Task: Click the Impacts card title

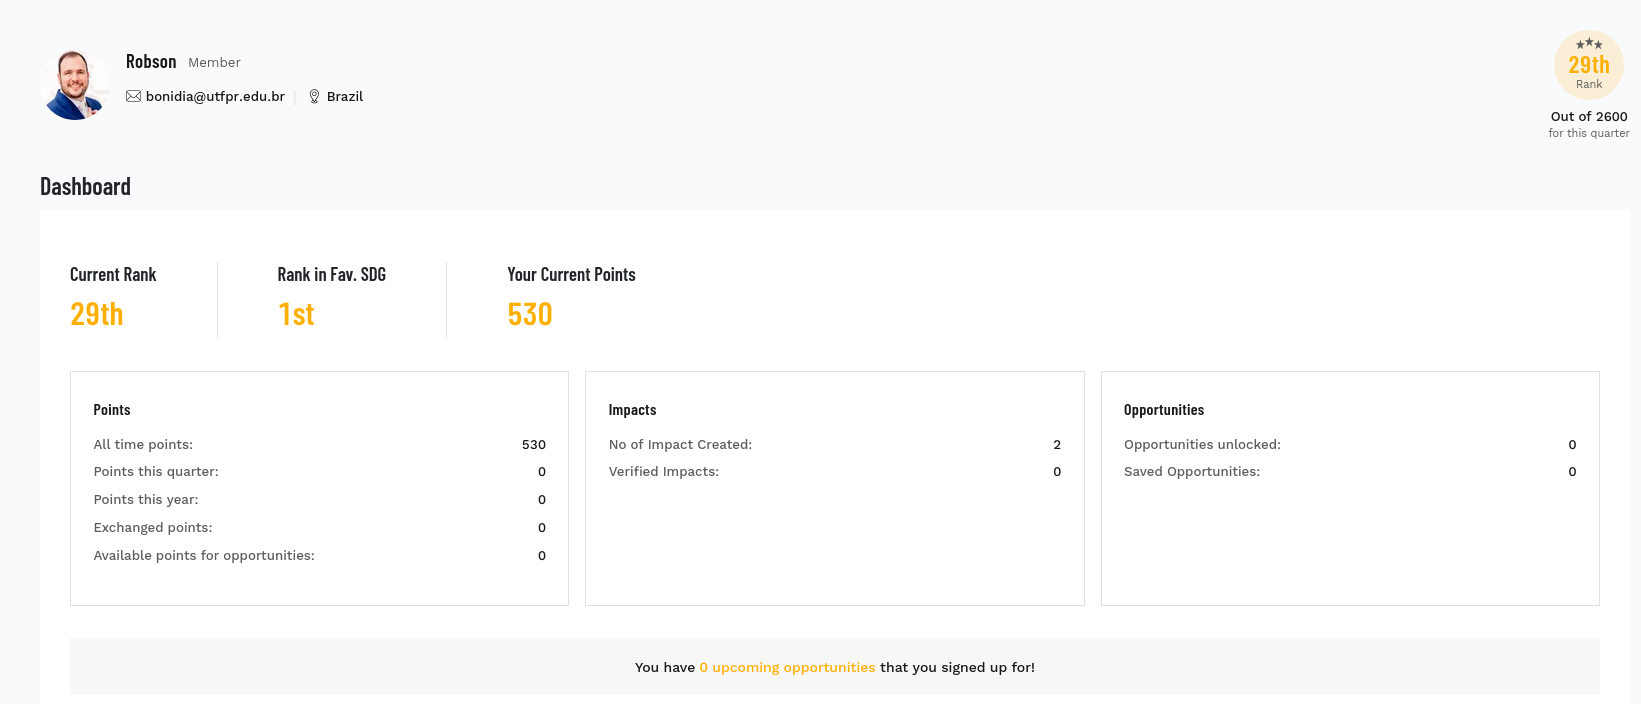Action: [x=632, y=410]
